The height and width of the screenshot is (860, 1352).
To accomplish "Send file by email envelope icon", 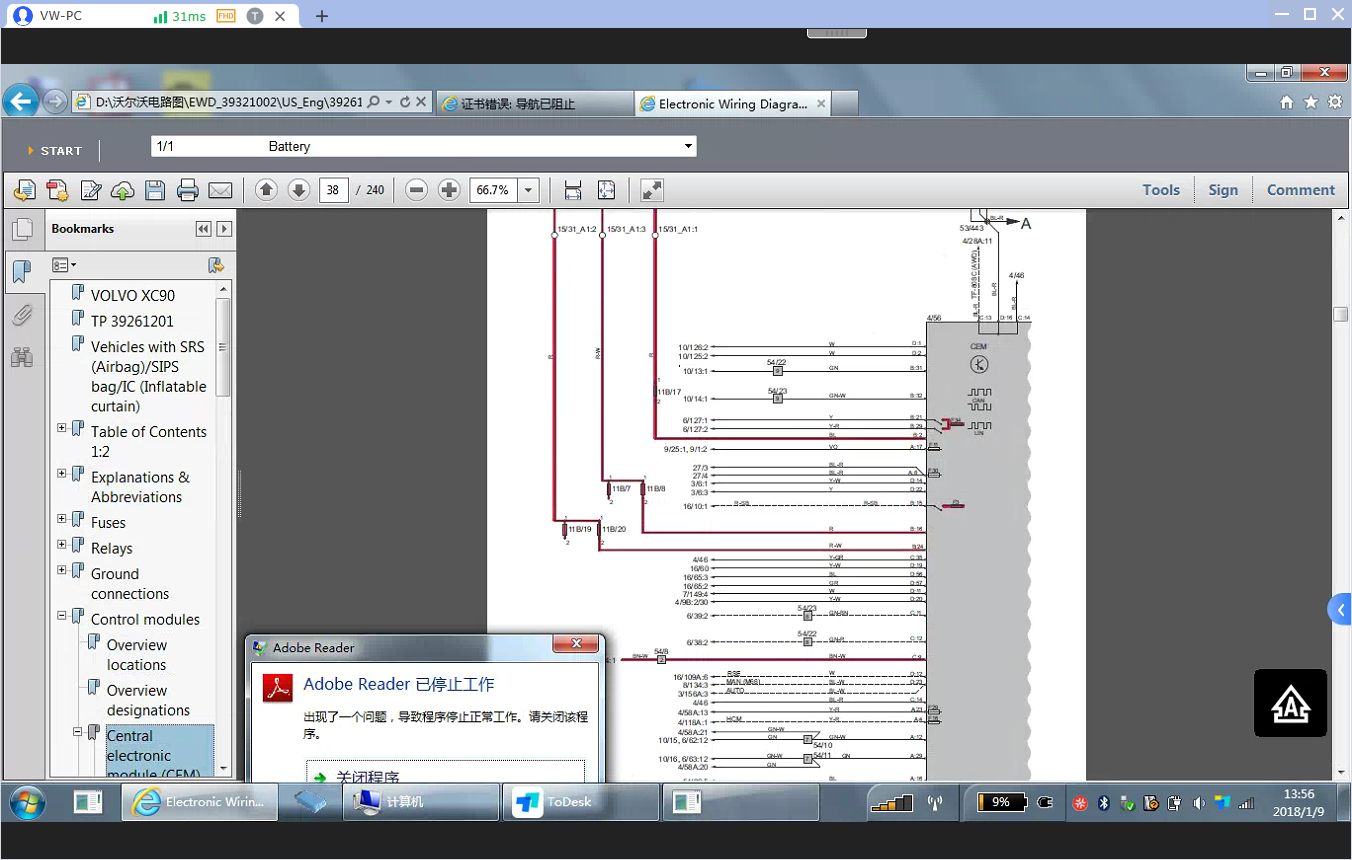I will pos(220,190).
